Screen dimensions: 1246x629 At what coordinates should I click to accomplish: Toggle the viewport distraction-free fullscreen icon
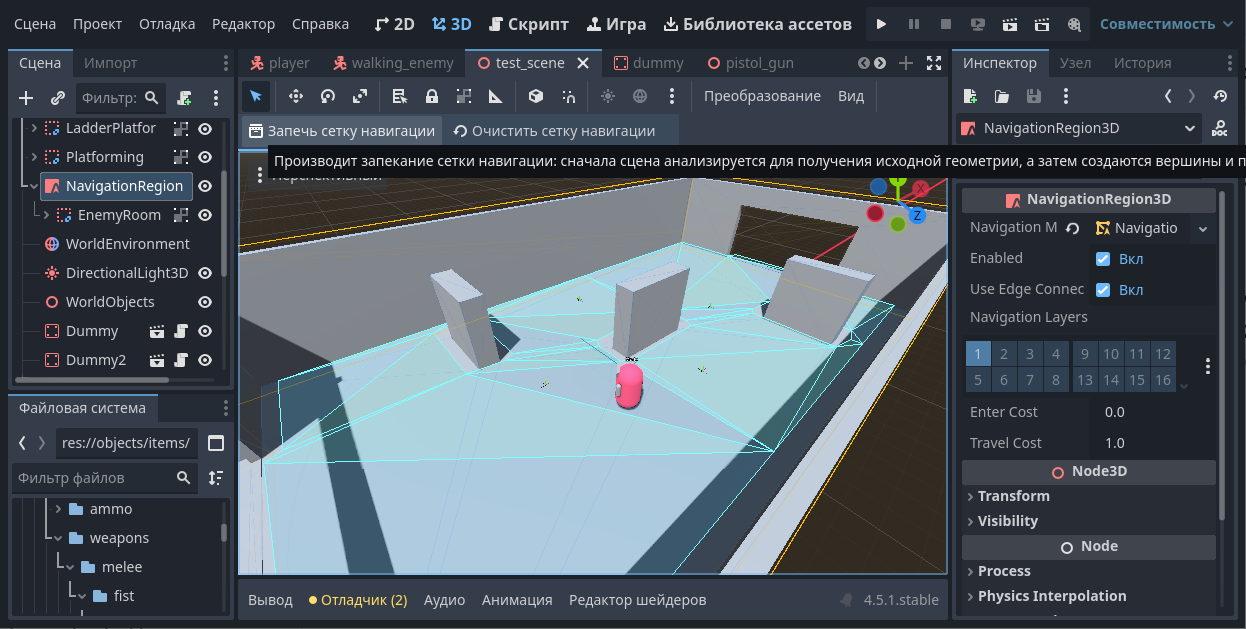(934, 63)
